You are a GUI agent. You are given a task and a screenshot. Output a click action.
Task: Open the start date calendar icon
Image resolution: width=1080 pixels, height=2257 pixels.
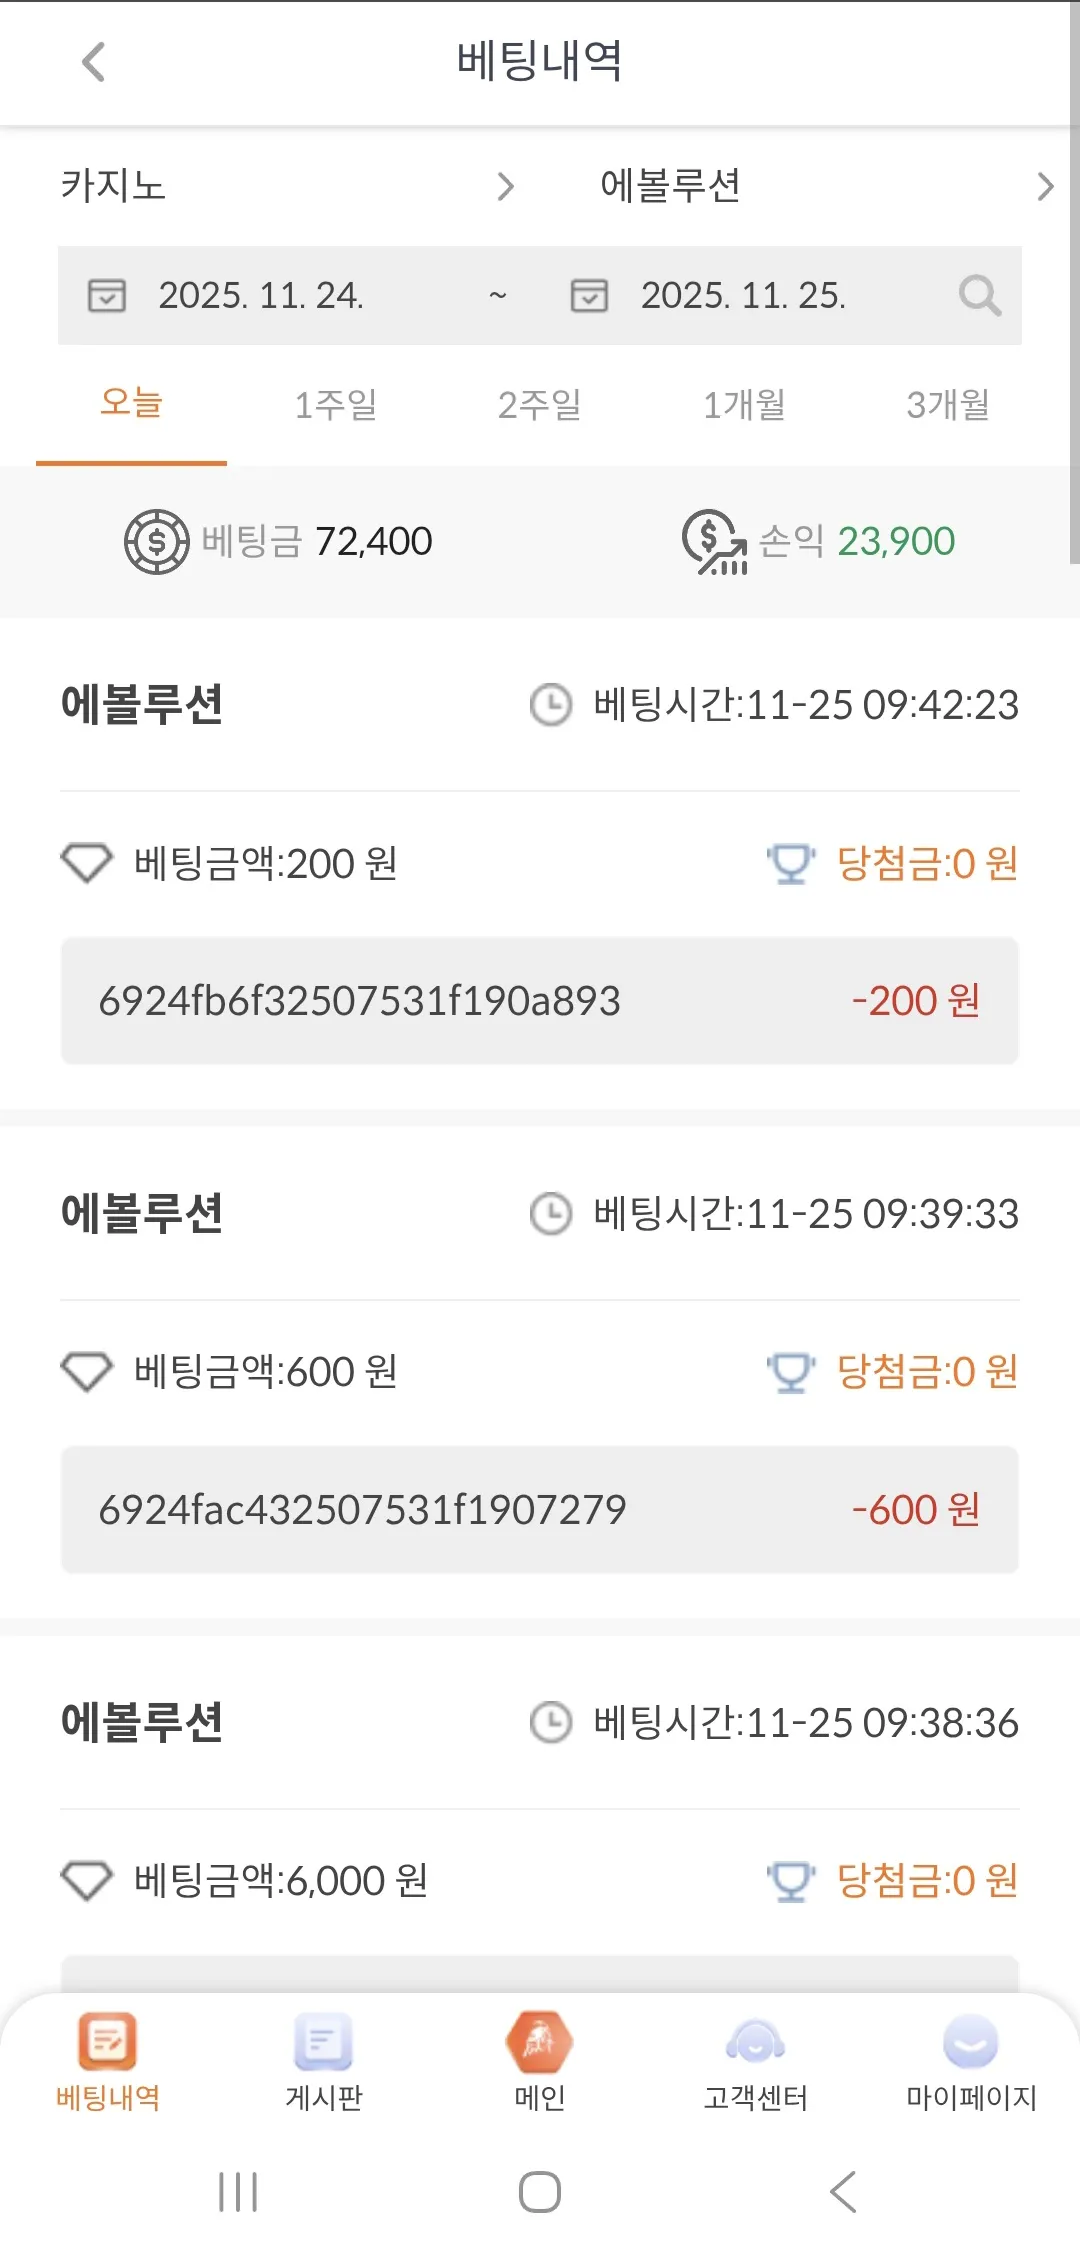coord(107,296)
